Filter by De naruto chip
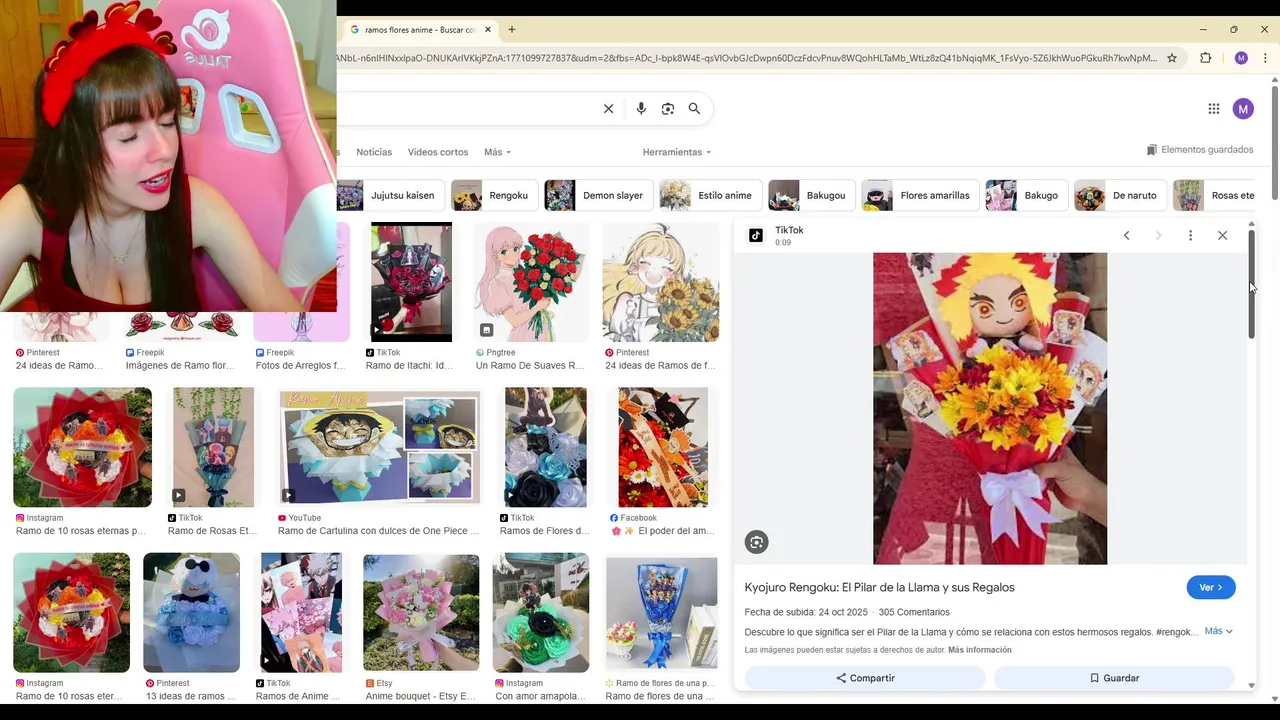Image resolution: width=1280 pixels, height=720 pixels. [1121, 196]
